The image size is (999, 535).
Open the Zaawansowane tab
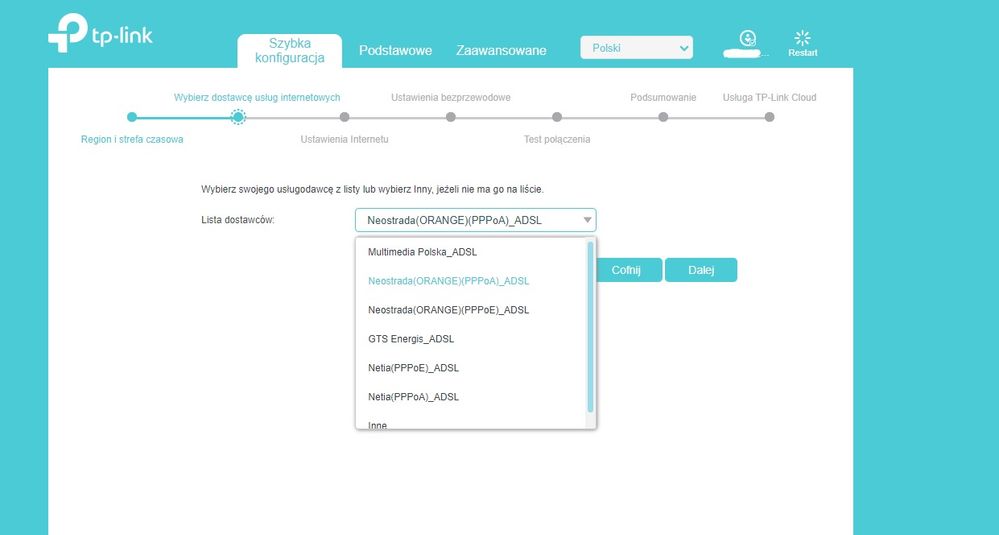(x=501, y=50)
